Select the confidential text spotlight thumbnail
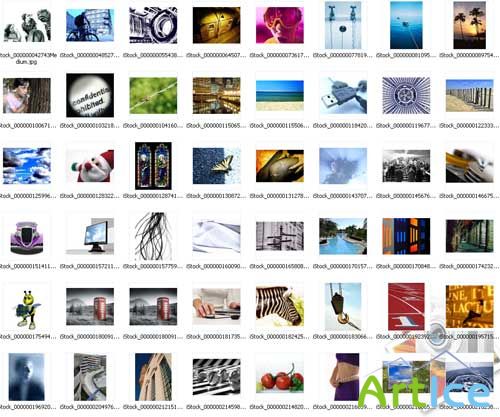This screenshot has width=500, height=417. 90,95
